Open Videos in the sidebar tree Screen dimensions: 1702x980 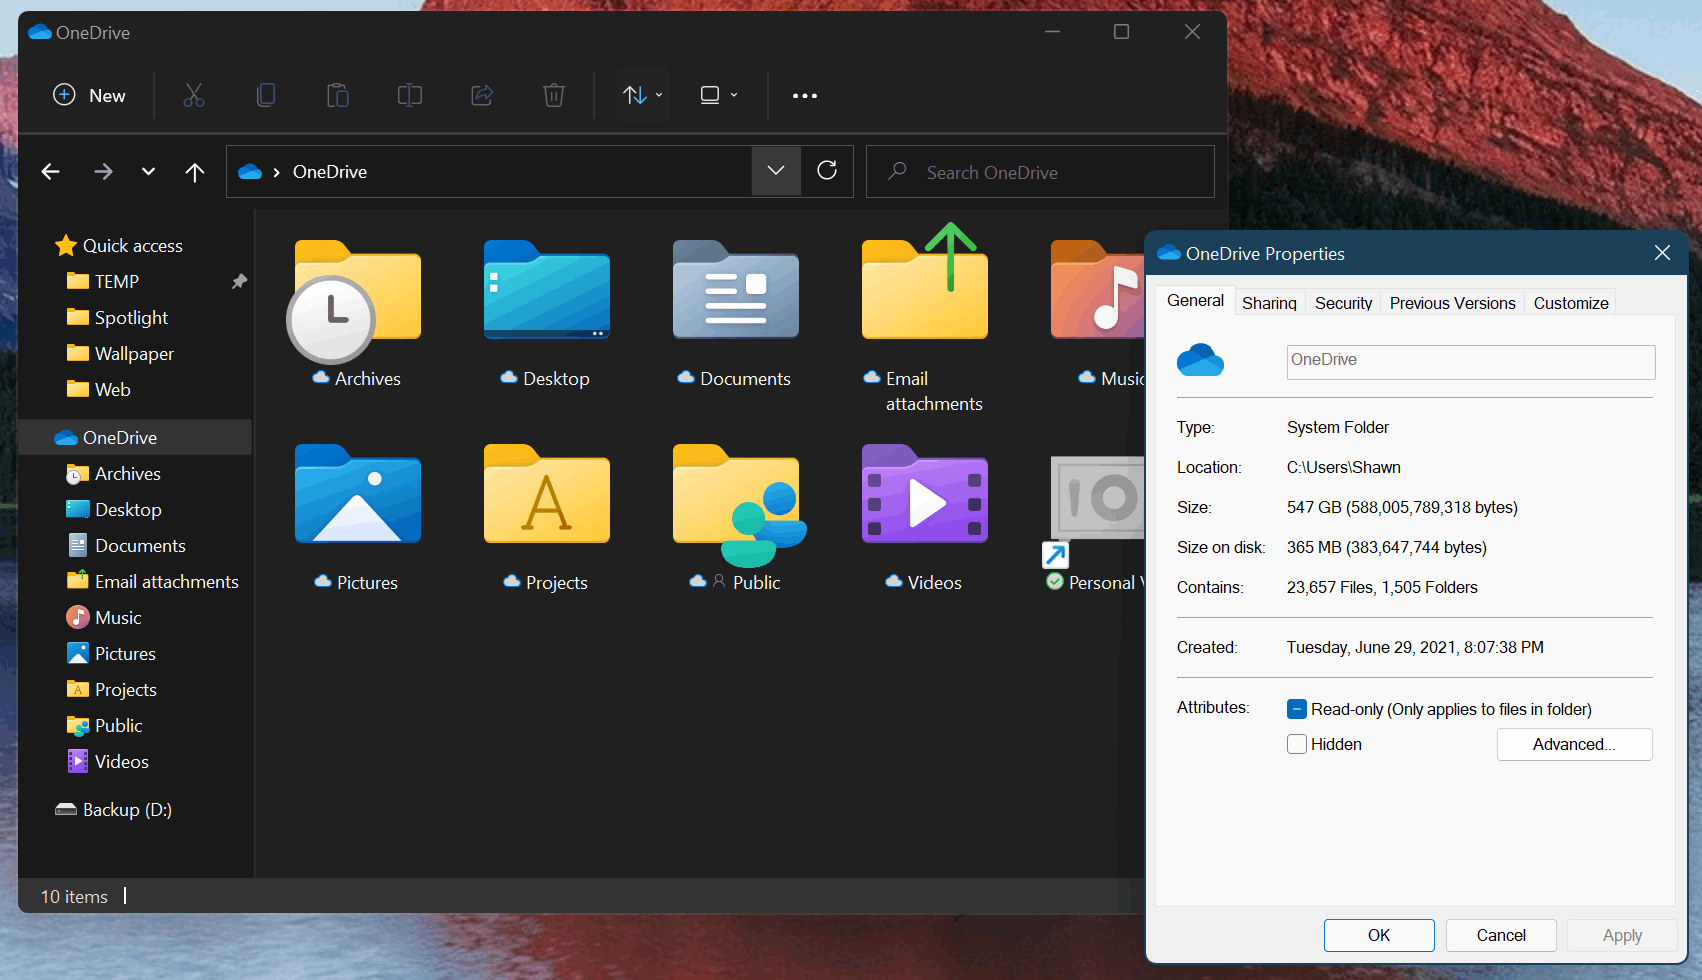pos(121,761)
